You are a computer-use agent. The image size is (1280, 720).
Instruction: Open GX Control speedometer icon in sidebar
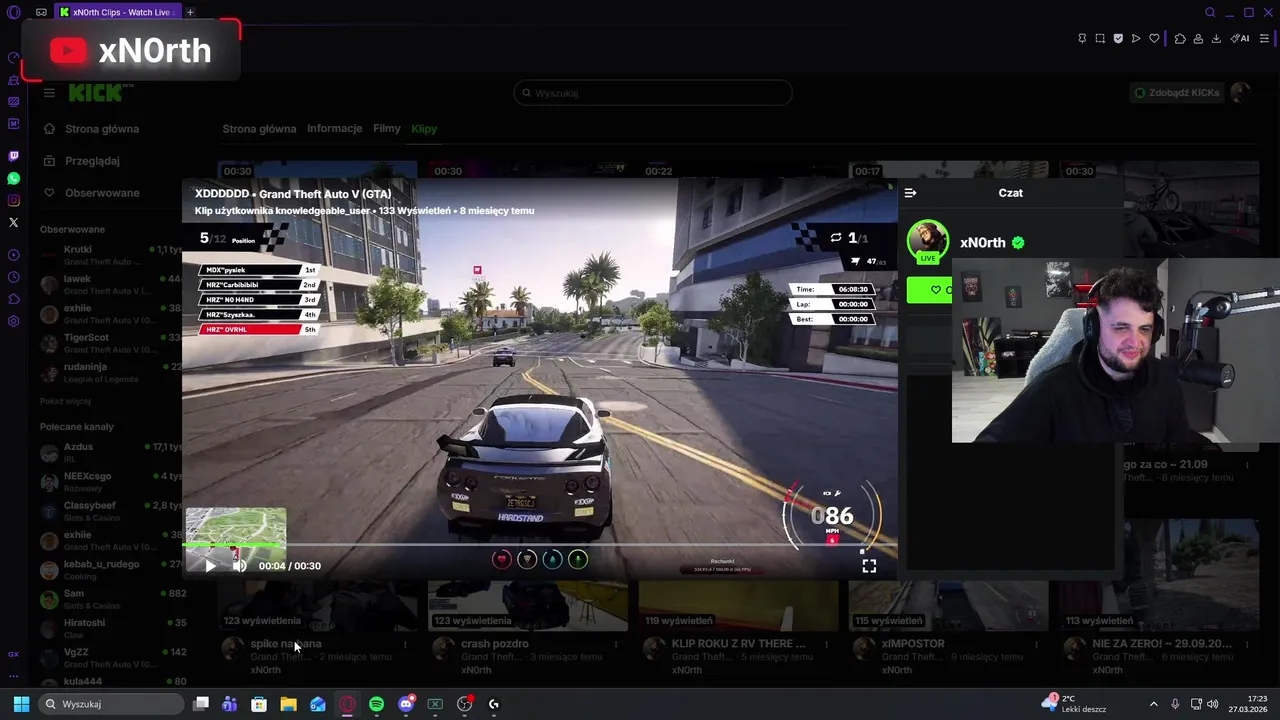[13, 57]
